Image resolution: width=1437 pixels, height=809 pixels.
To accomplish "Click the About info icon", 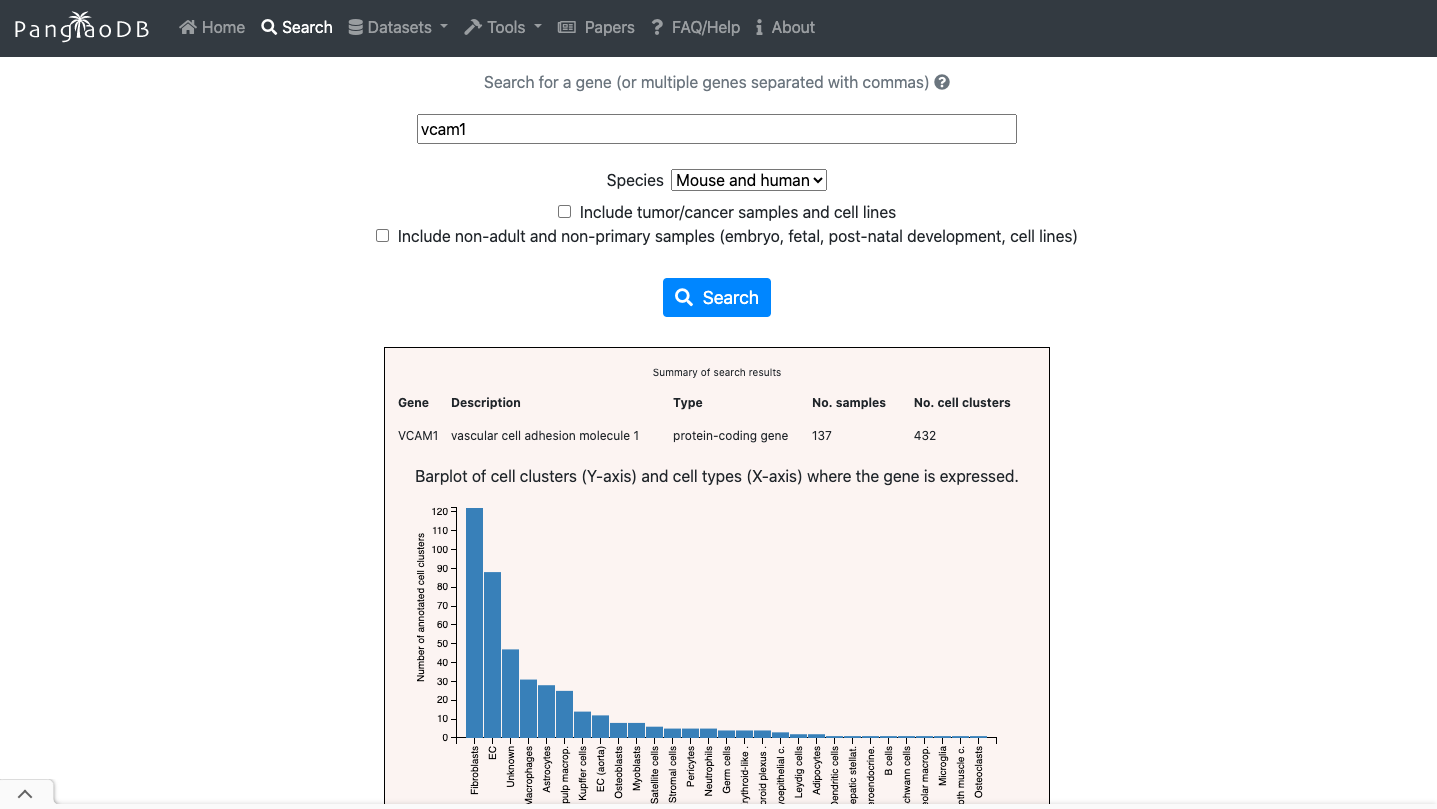I will point(760,27).
